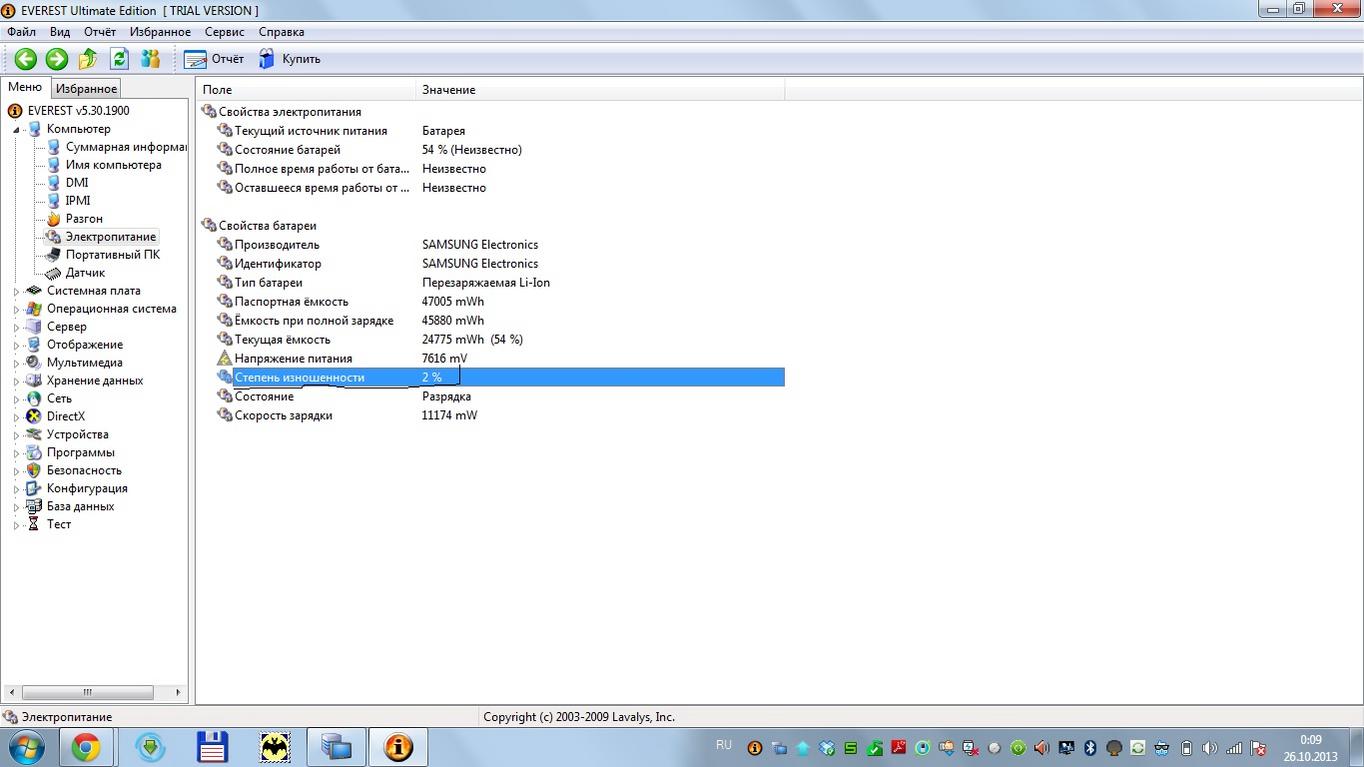Open the green download arrow taskbar app

150,747
